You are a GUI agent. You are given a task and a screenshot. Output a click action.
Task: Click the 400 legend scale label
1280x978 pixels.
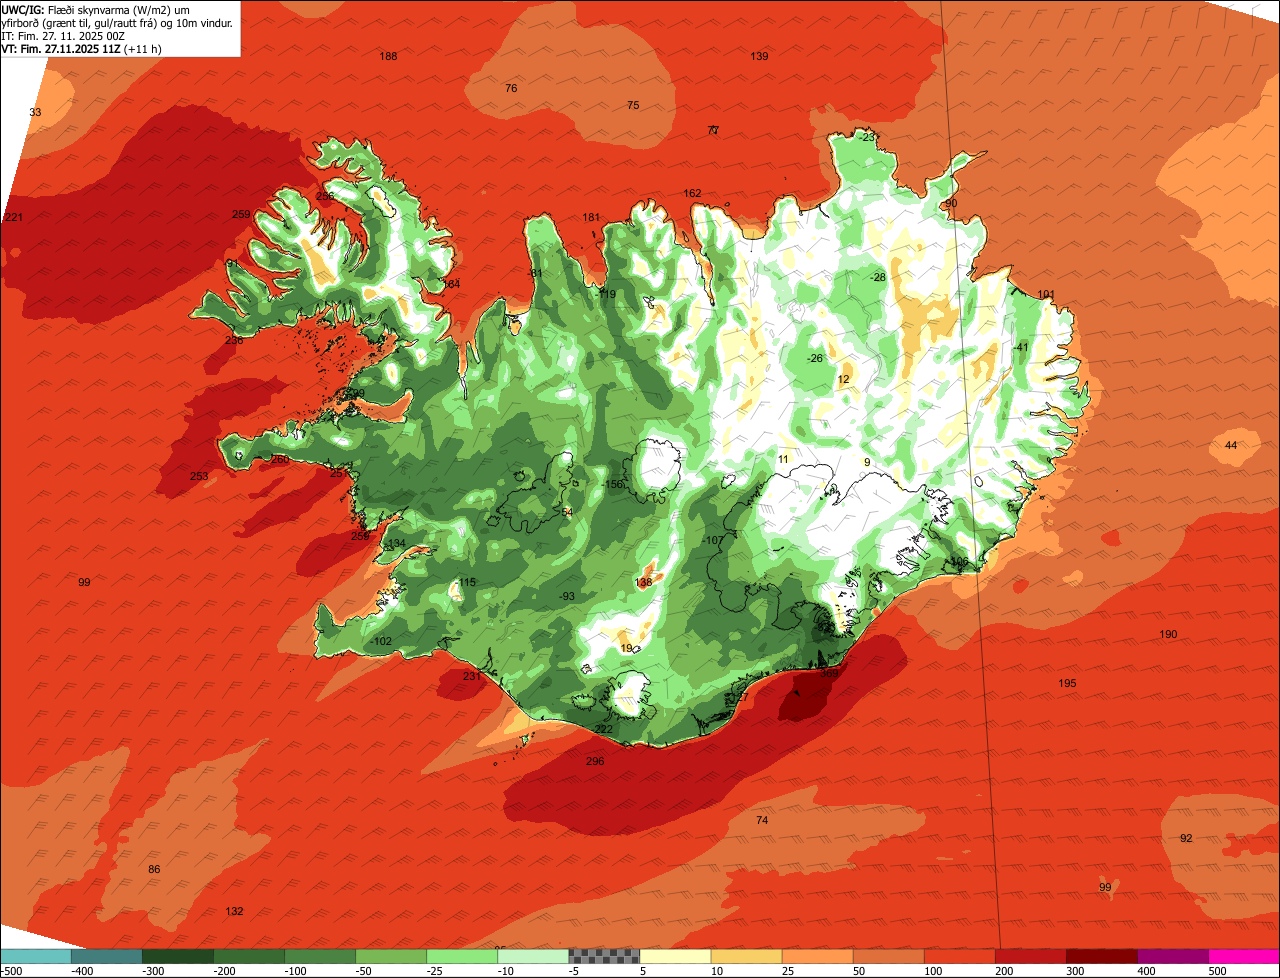coord(1146,971)
